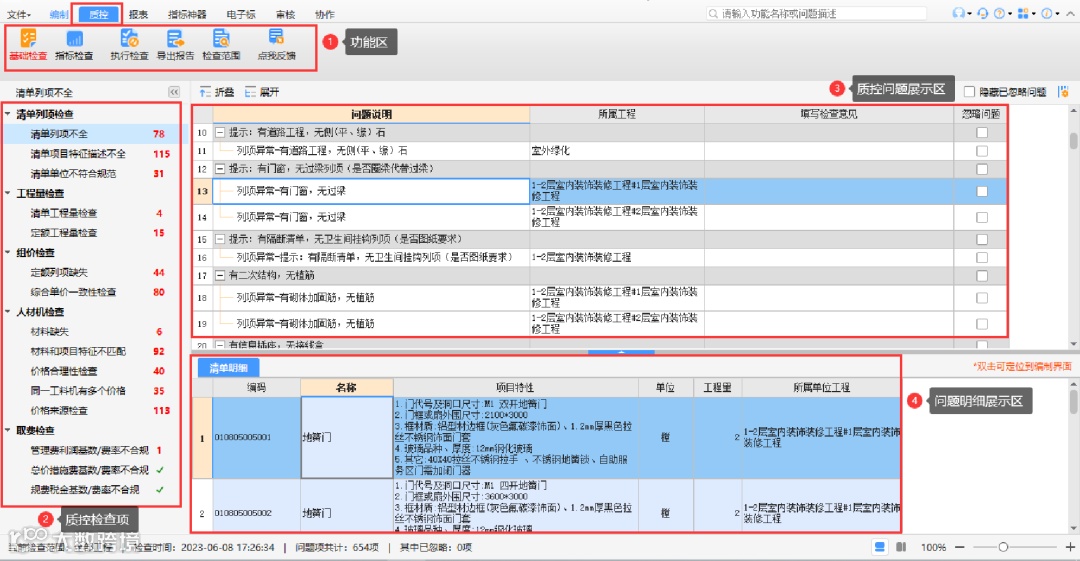Select 清单列项不全 check item
This screenshot has width=1080, height=561.
94,134
